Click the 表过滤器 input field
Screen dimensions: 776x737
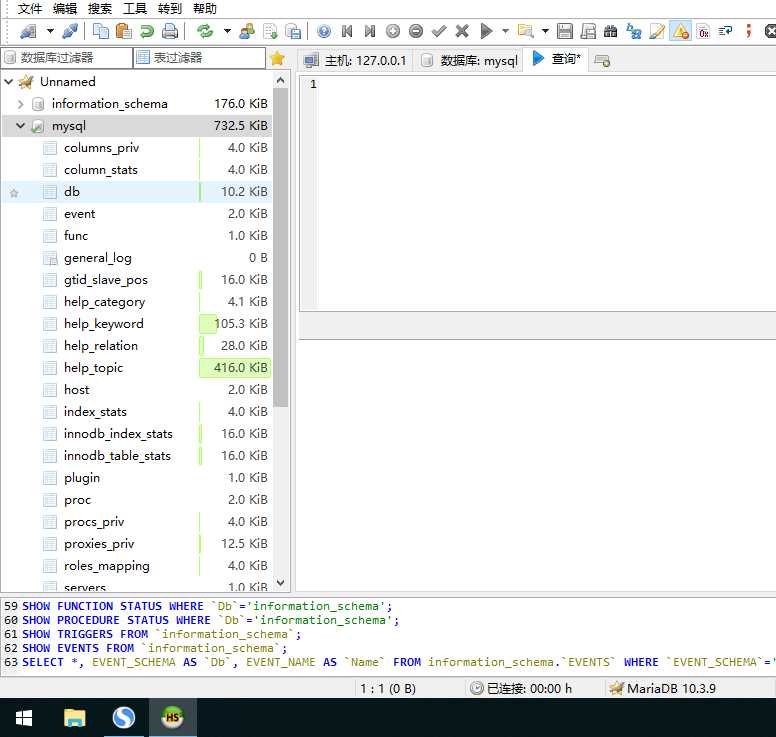(x=200, y=58)
